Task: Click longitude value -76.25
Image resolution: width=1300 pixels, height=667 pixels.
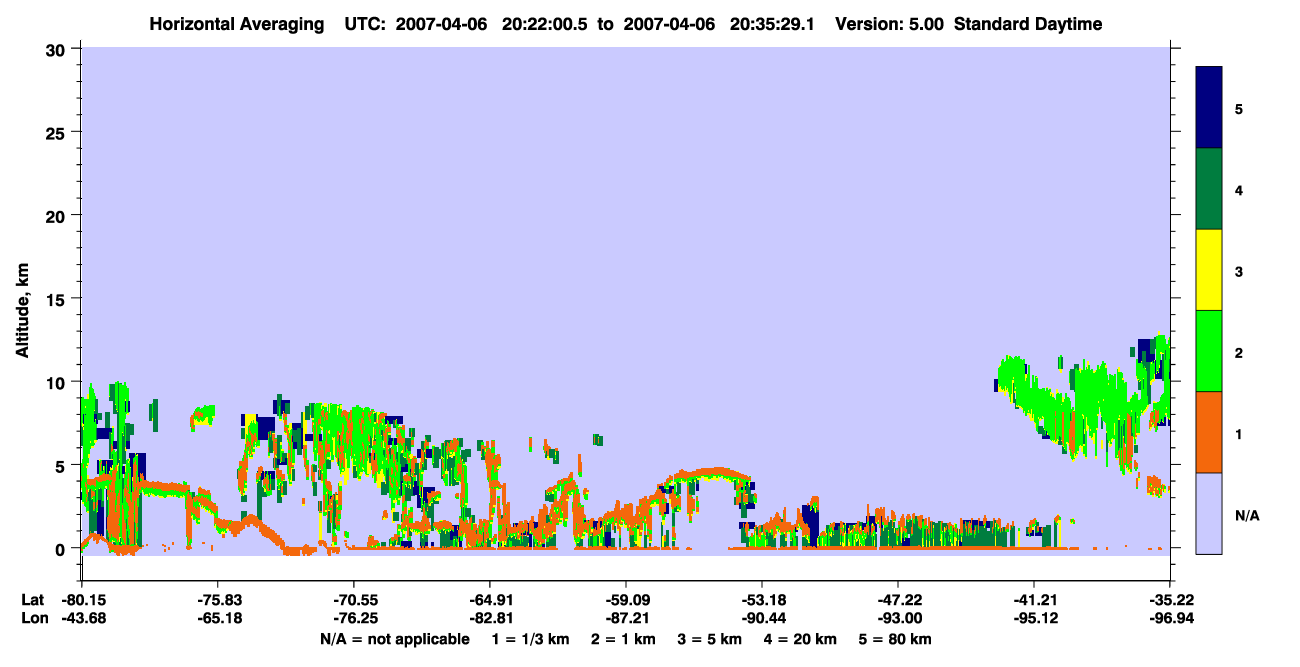Action: 354,618
